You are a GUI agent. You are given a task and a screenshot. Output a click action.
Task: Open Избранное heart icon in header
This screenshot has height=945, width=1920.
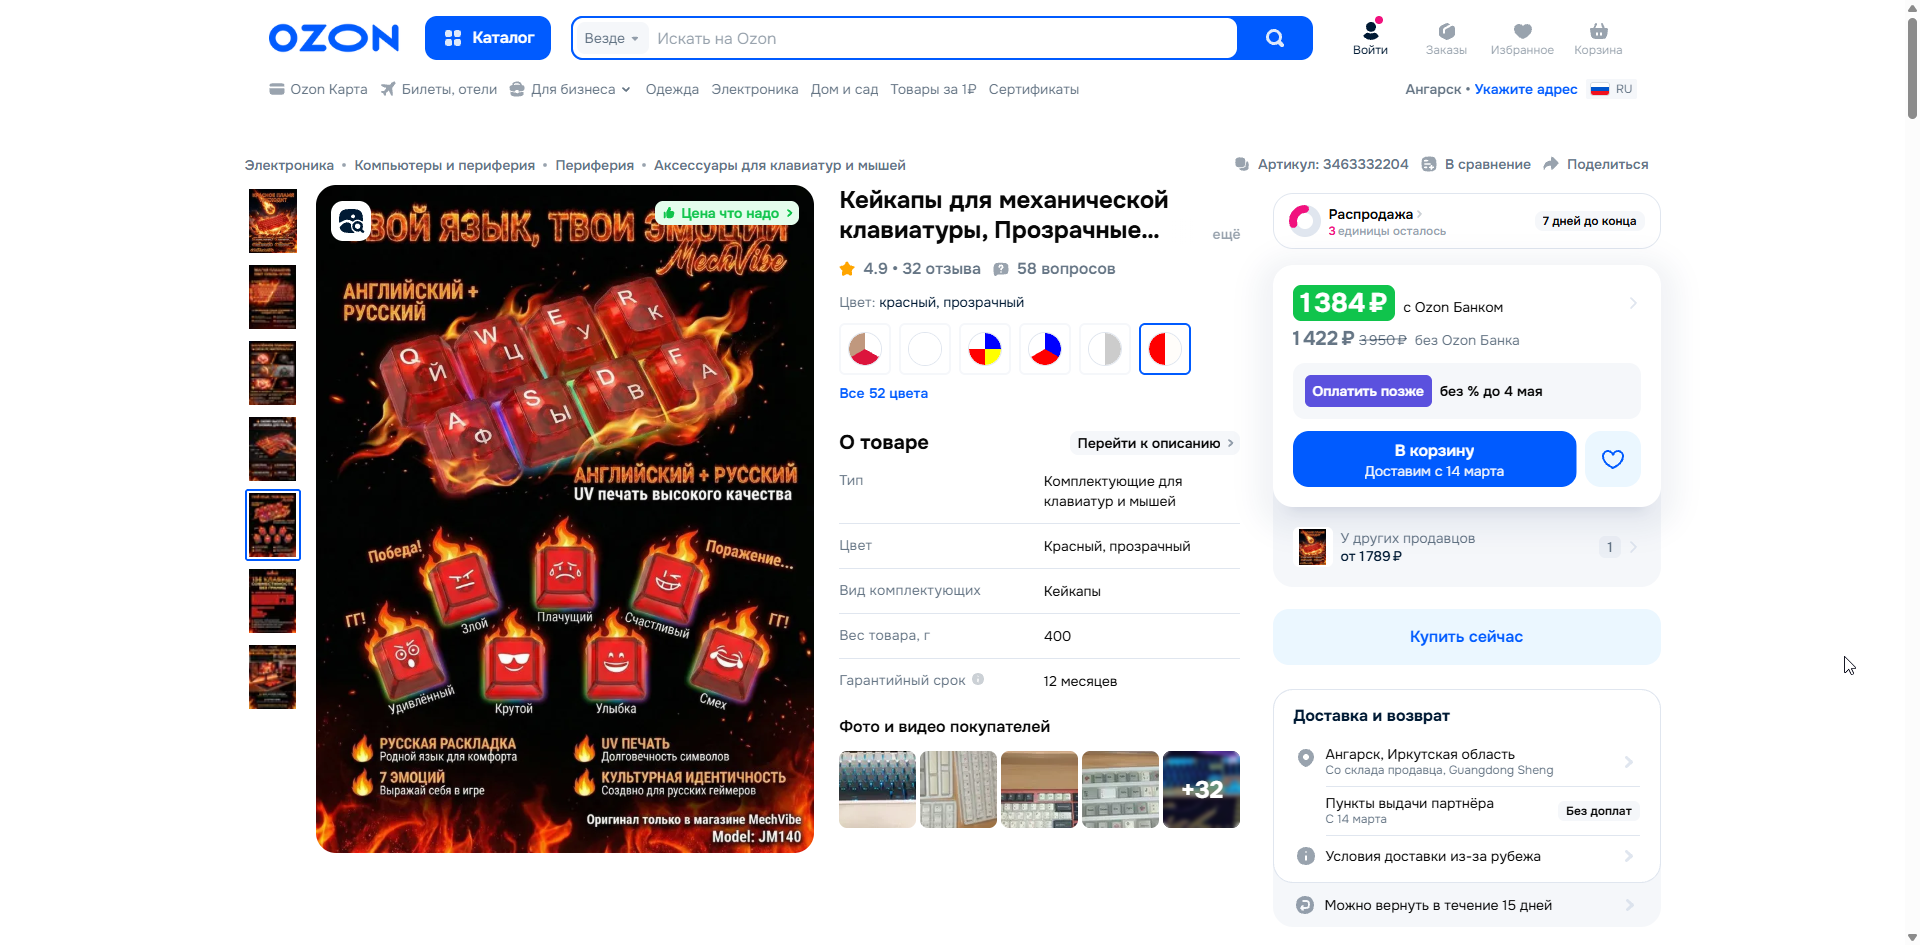[1522, 38]
